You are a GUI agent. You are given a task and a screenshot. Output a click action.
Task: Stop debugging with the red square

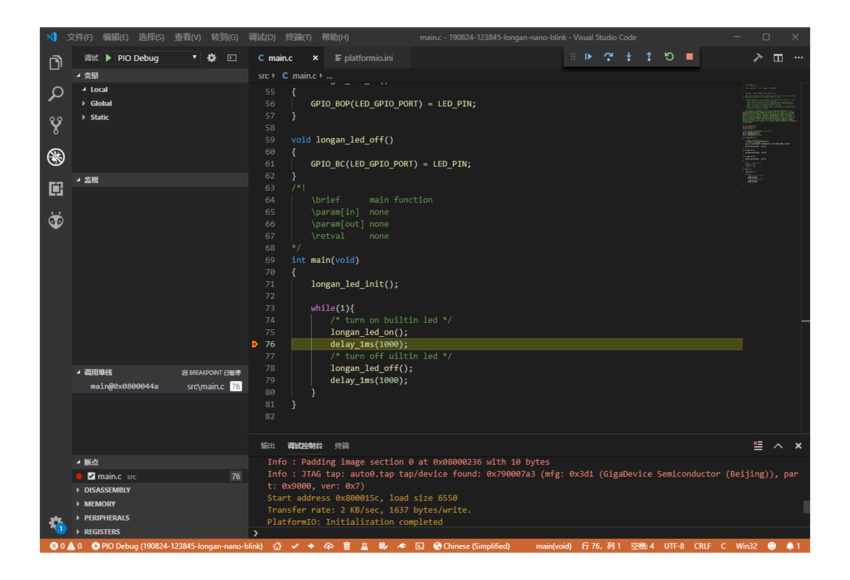[689, 57]
